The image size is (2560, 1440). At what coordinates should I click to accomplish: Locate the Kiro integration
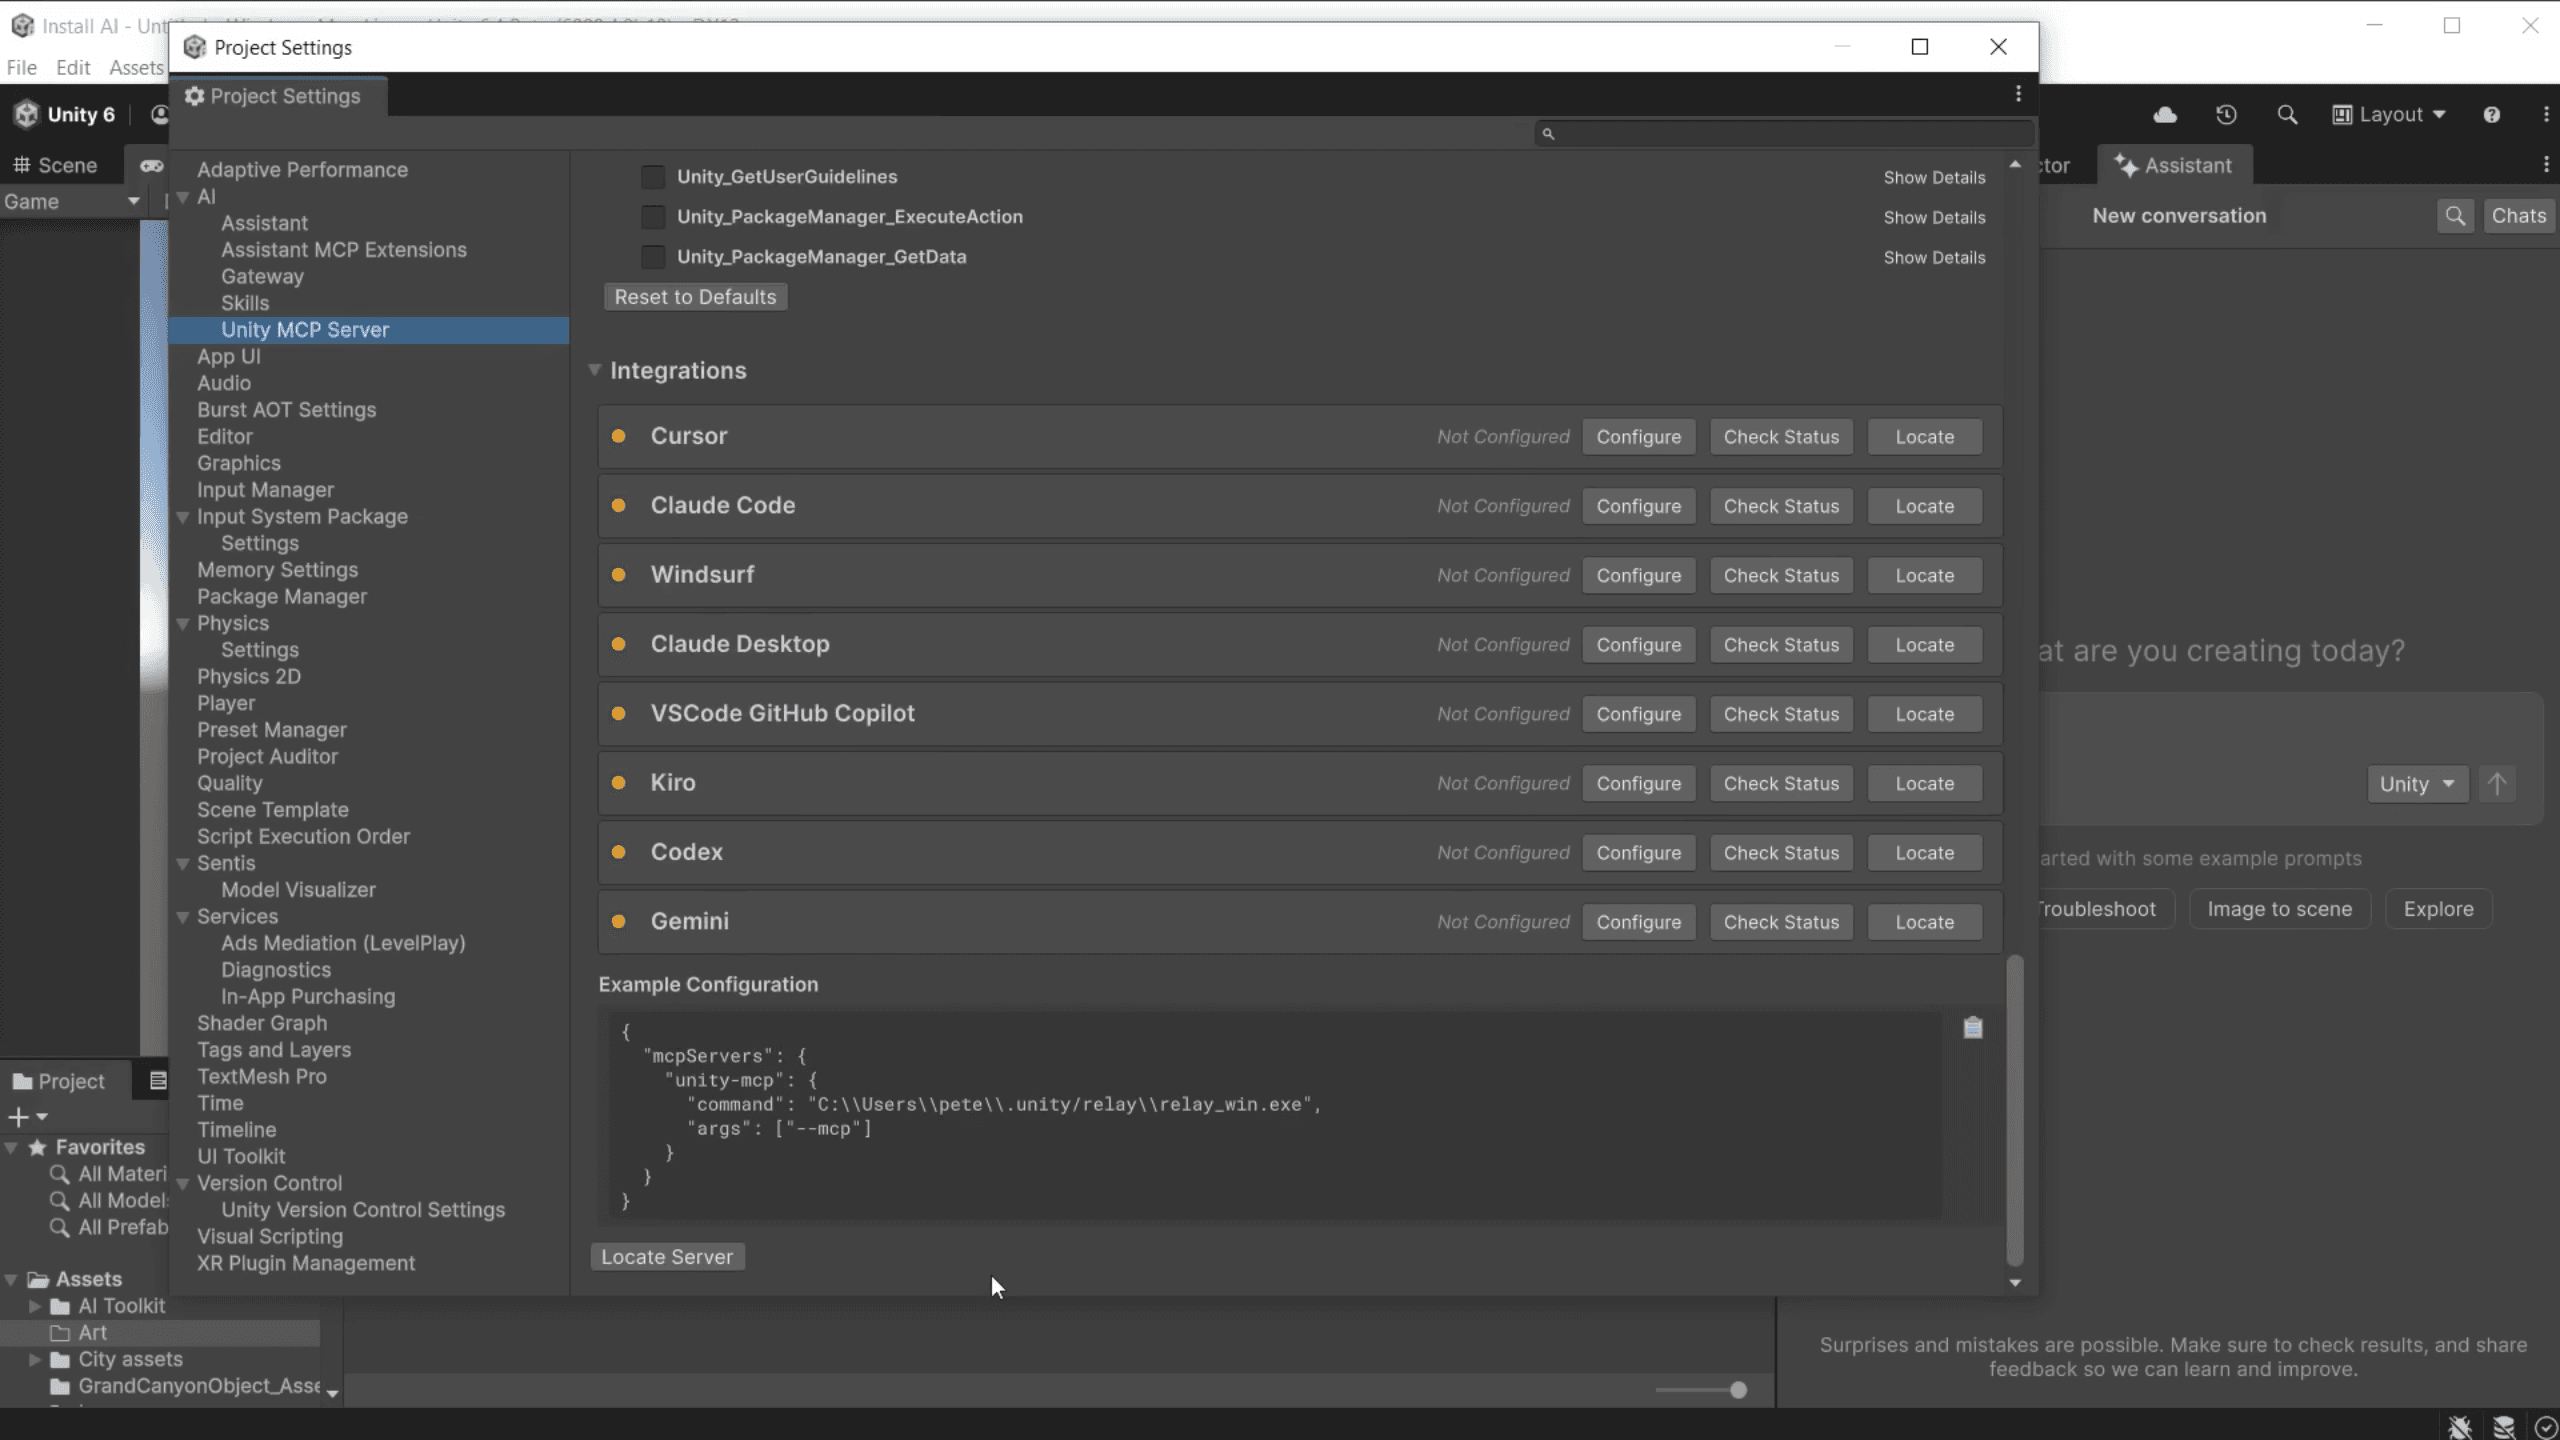(x=1924, y=784)
